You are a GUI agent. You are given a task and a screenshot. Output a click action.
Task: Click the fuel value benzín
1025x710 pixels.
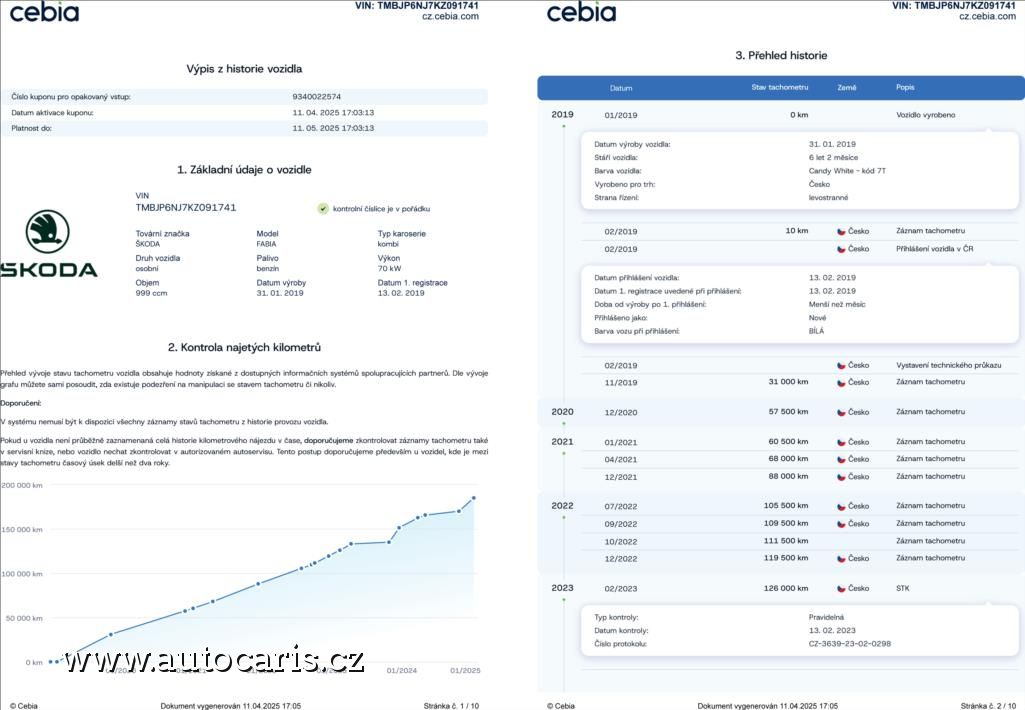click(x=267, y=269)
